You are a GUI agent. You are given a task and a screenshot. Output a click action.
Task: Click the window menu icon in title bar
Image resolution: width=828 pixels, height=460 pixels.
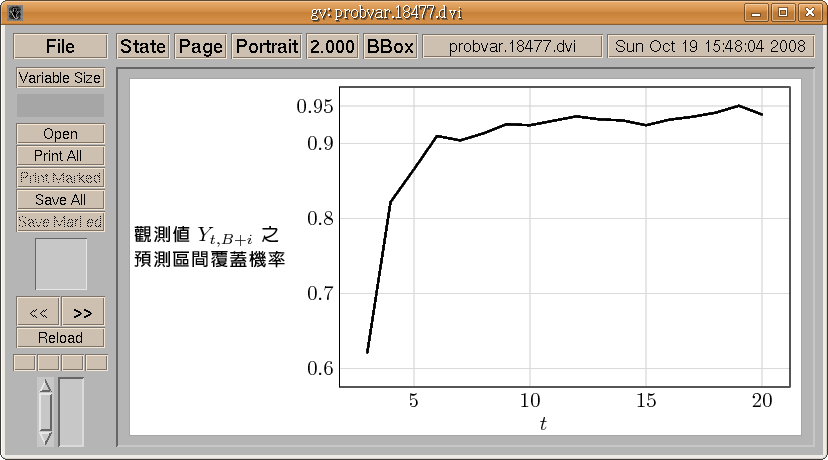pos(14,13)
